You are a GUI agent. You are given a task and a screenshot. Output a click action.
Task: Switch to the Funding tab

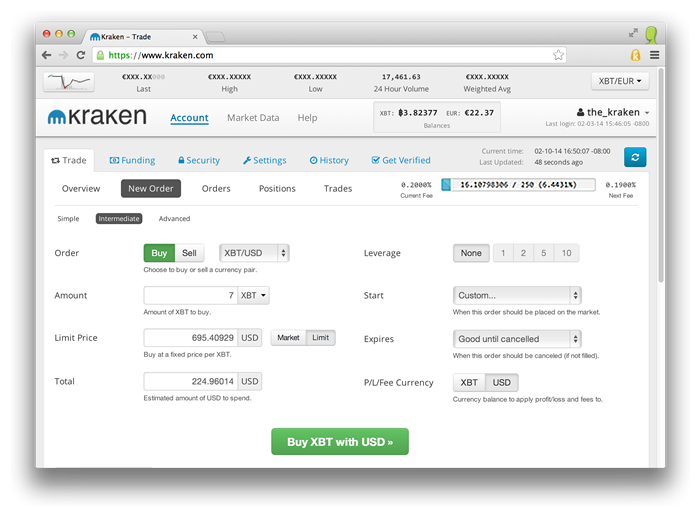[132, 160]
